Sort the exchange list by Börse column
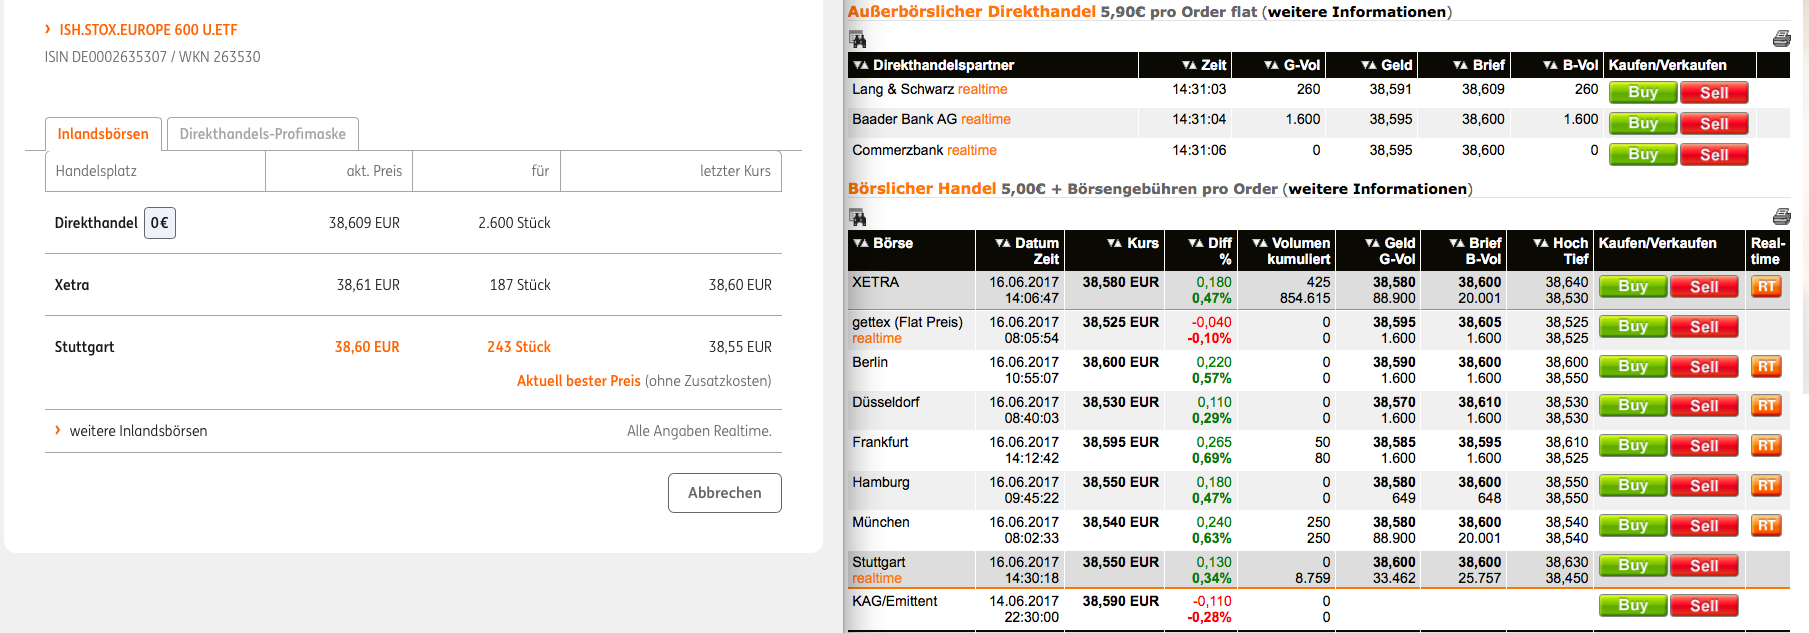The image size is (1809, 633). pos(861,243)
